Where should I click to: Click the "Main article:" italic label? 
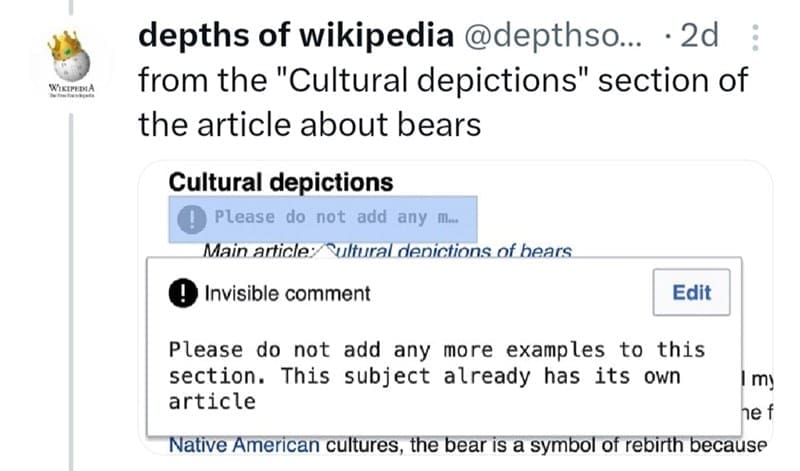[261, 251]
